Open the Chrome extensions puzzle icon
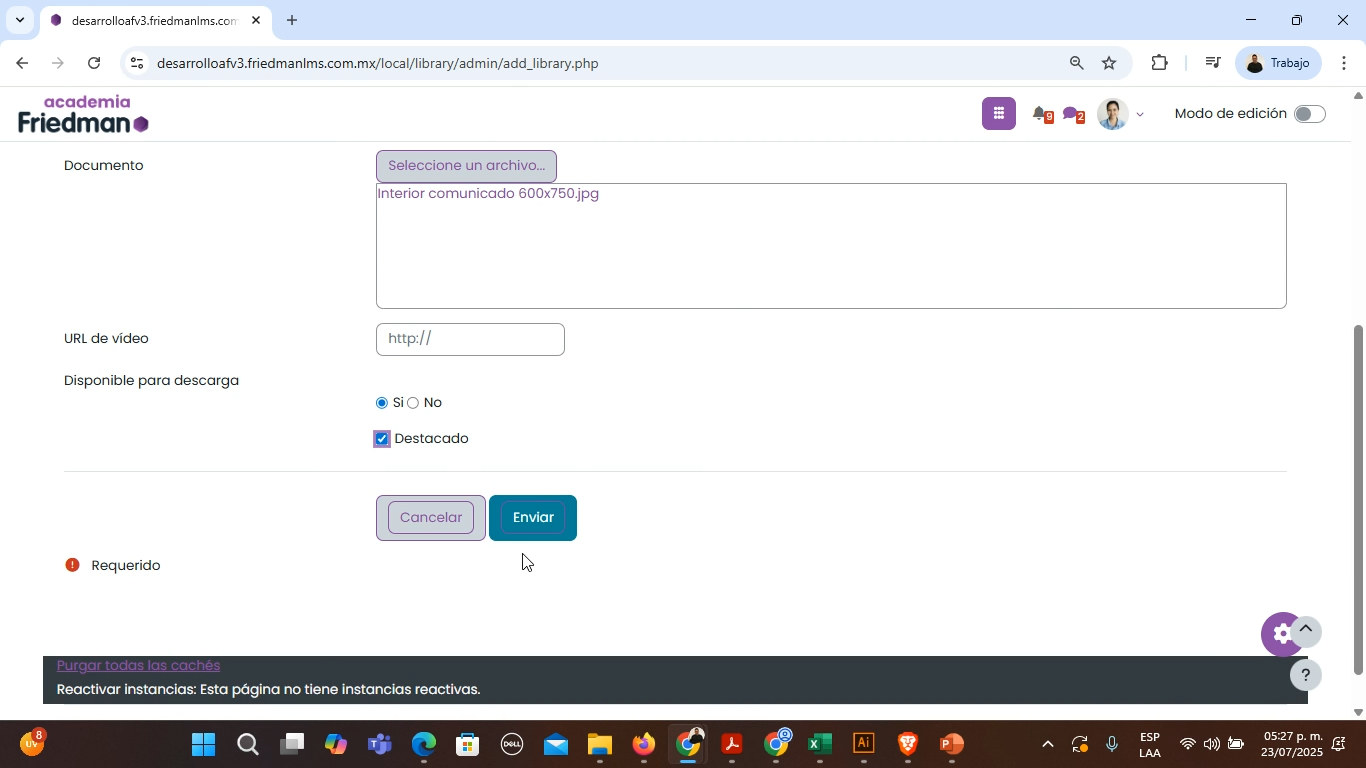This screenshot has height=768, width=1366. tap(1159, 63)
